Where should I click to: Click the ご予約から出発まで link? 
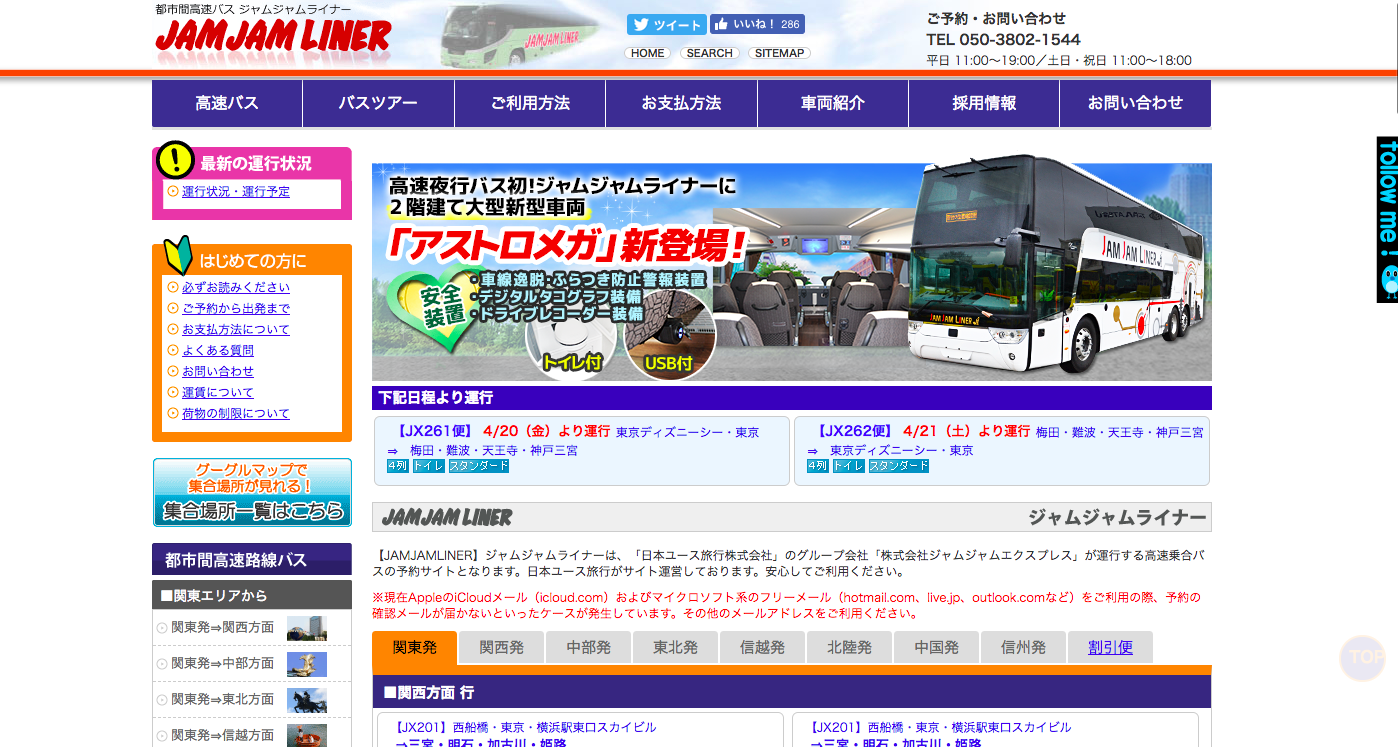point(236,308)
